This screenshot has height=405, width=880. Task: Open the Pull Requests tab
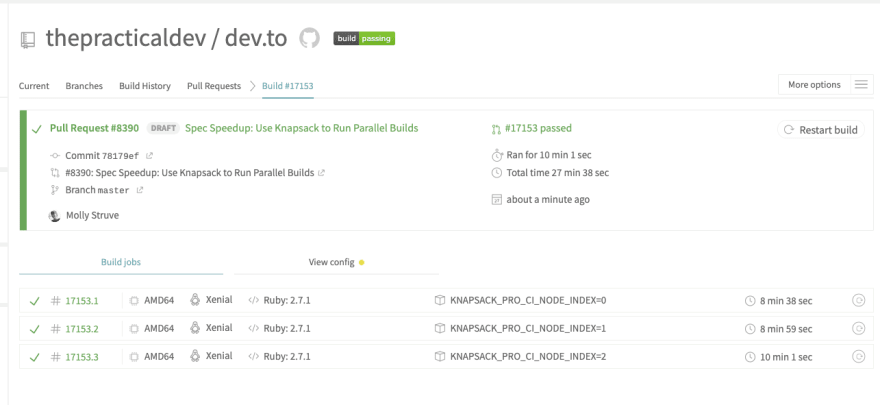point(214,86)
